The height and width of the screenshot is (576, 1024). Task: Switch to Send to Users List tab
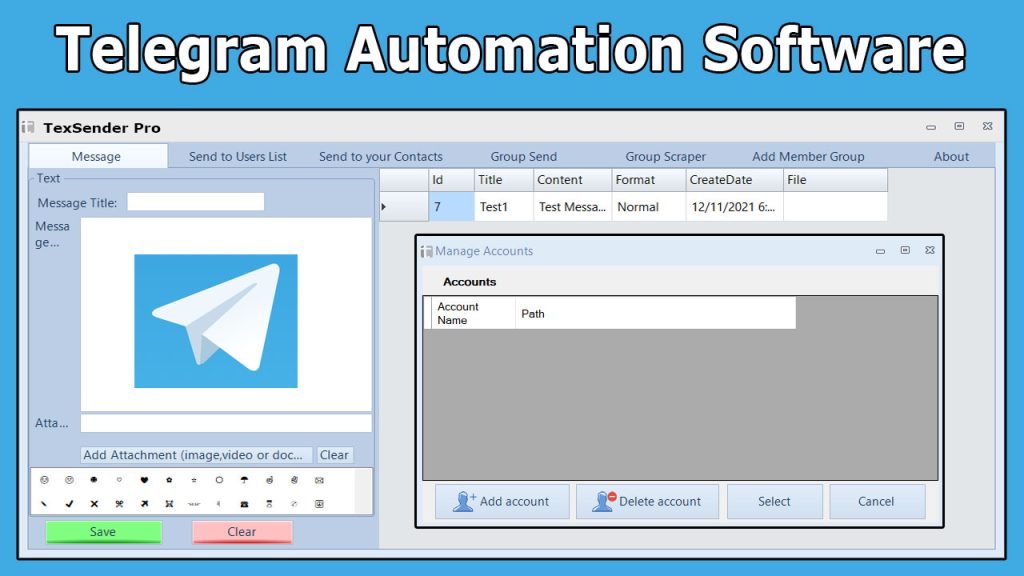(x=238, y=157)
